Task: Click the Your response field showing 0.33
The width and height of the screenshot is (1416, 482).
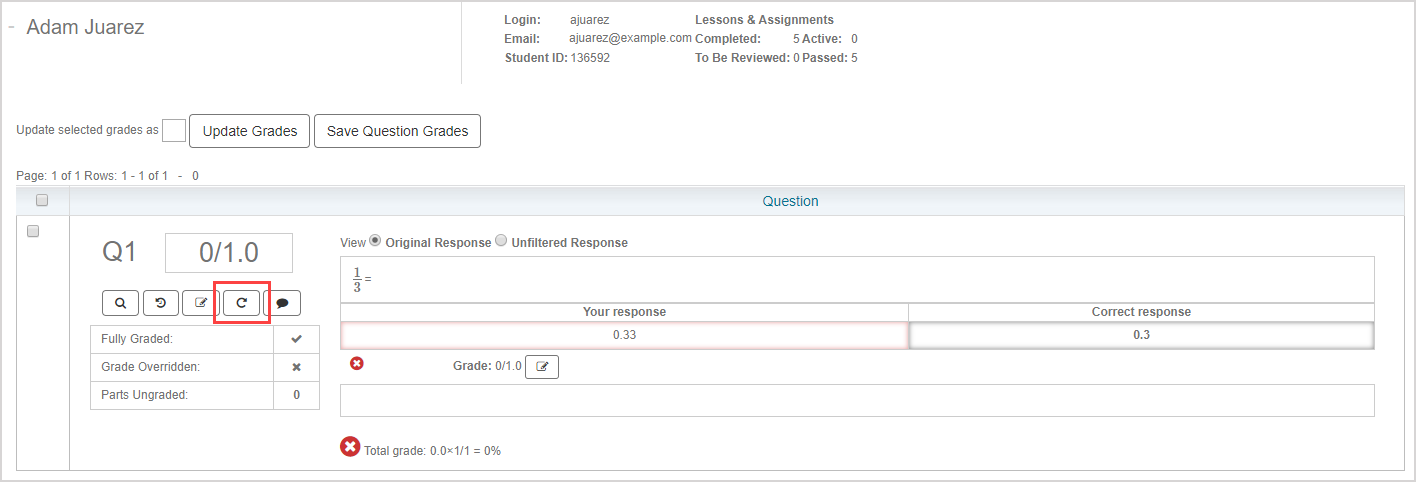Action: (624, 335)
